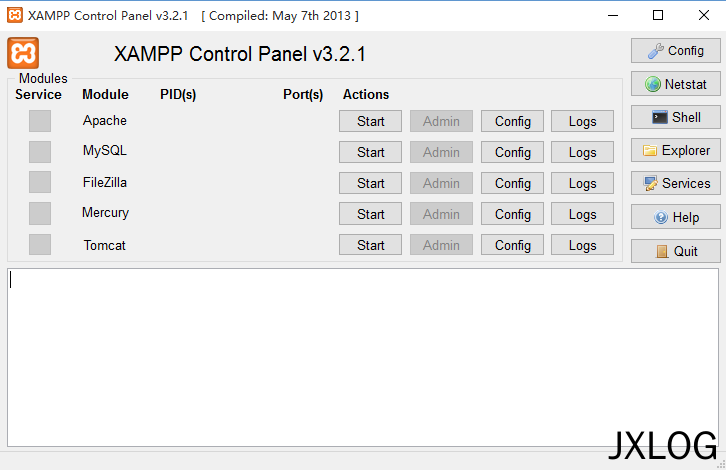Click the large XAMPP orange logo

click(23, 53)
